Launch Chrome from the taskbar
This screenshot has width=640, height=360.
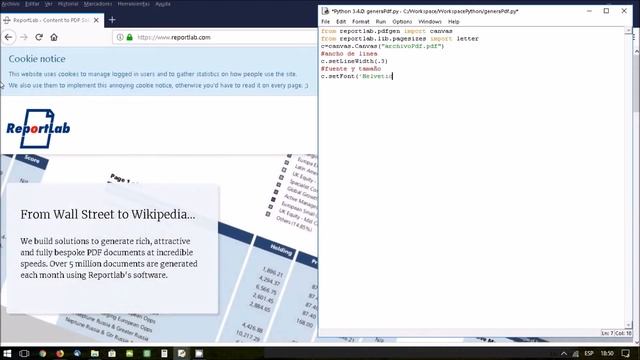point(42,353)
